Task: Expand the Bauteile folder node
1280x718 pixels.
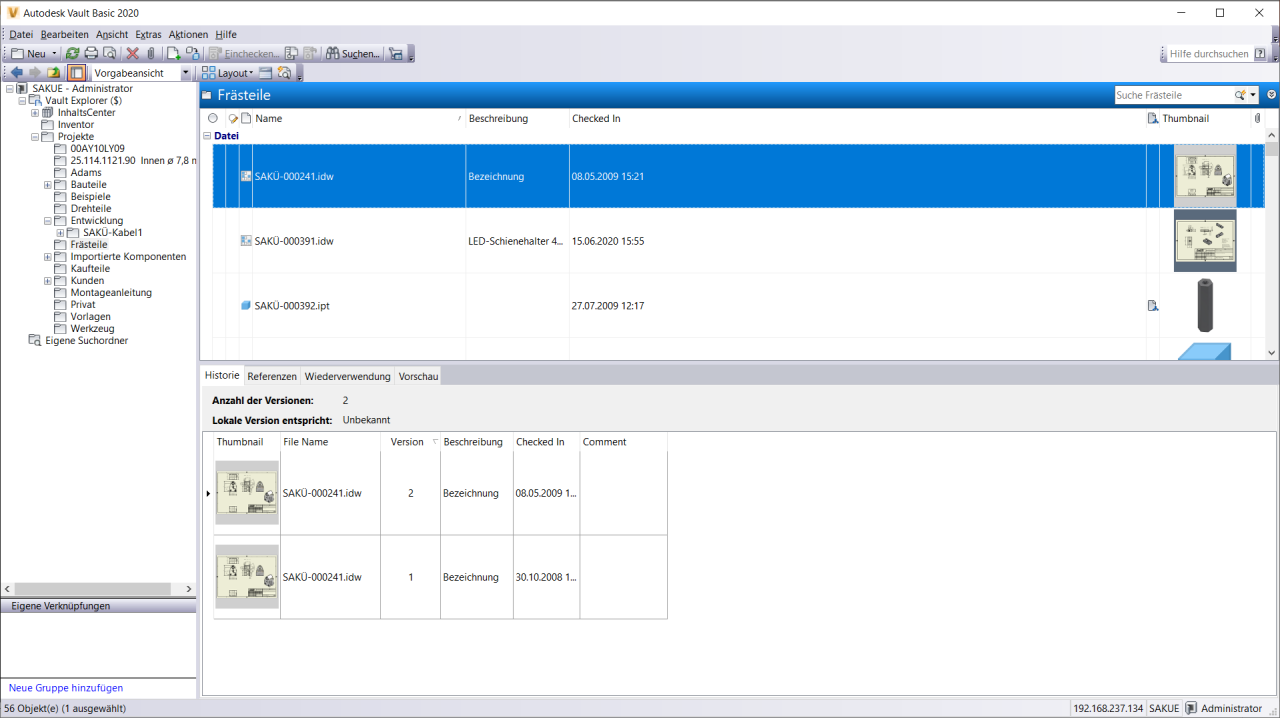Action: click(48, 185)
